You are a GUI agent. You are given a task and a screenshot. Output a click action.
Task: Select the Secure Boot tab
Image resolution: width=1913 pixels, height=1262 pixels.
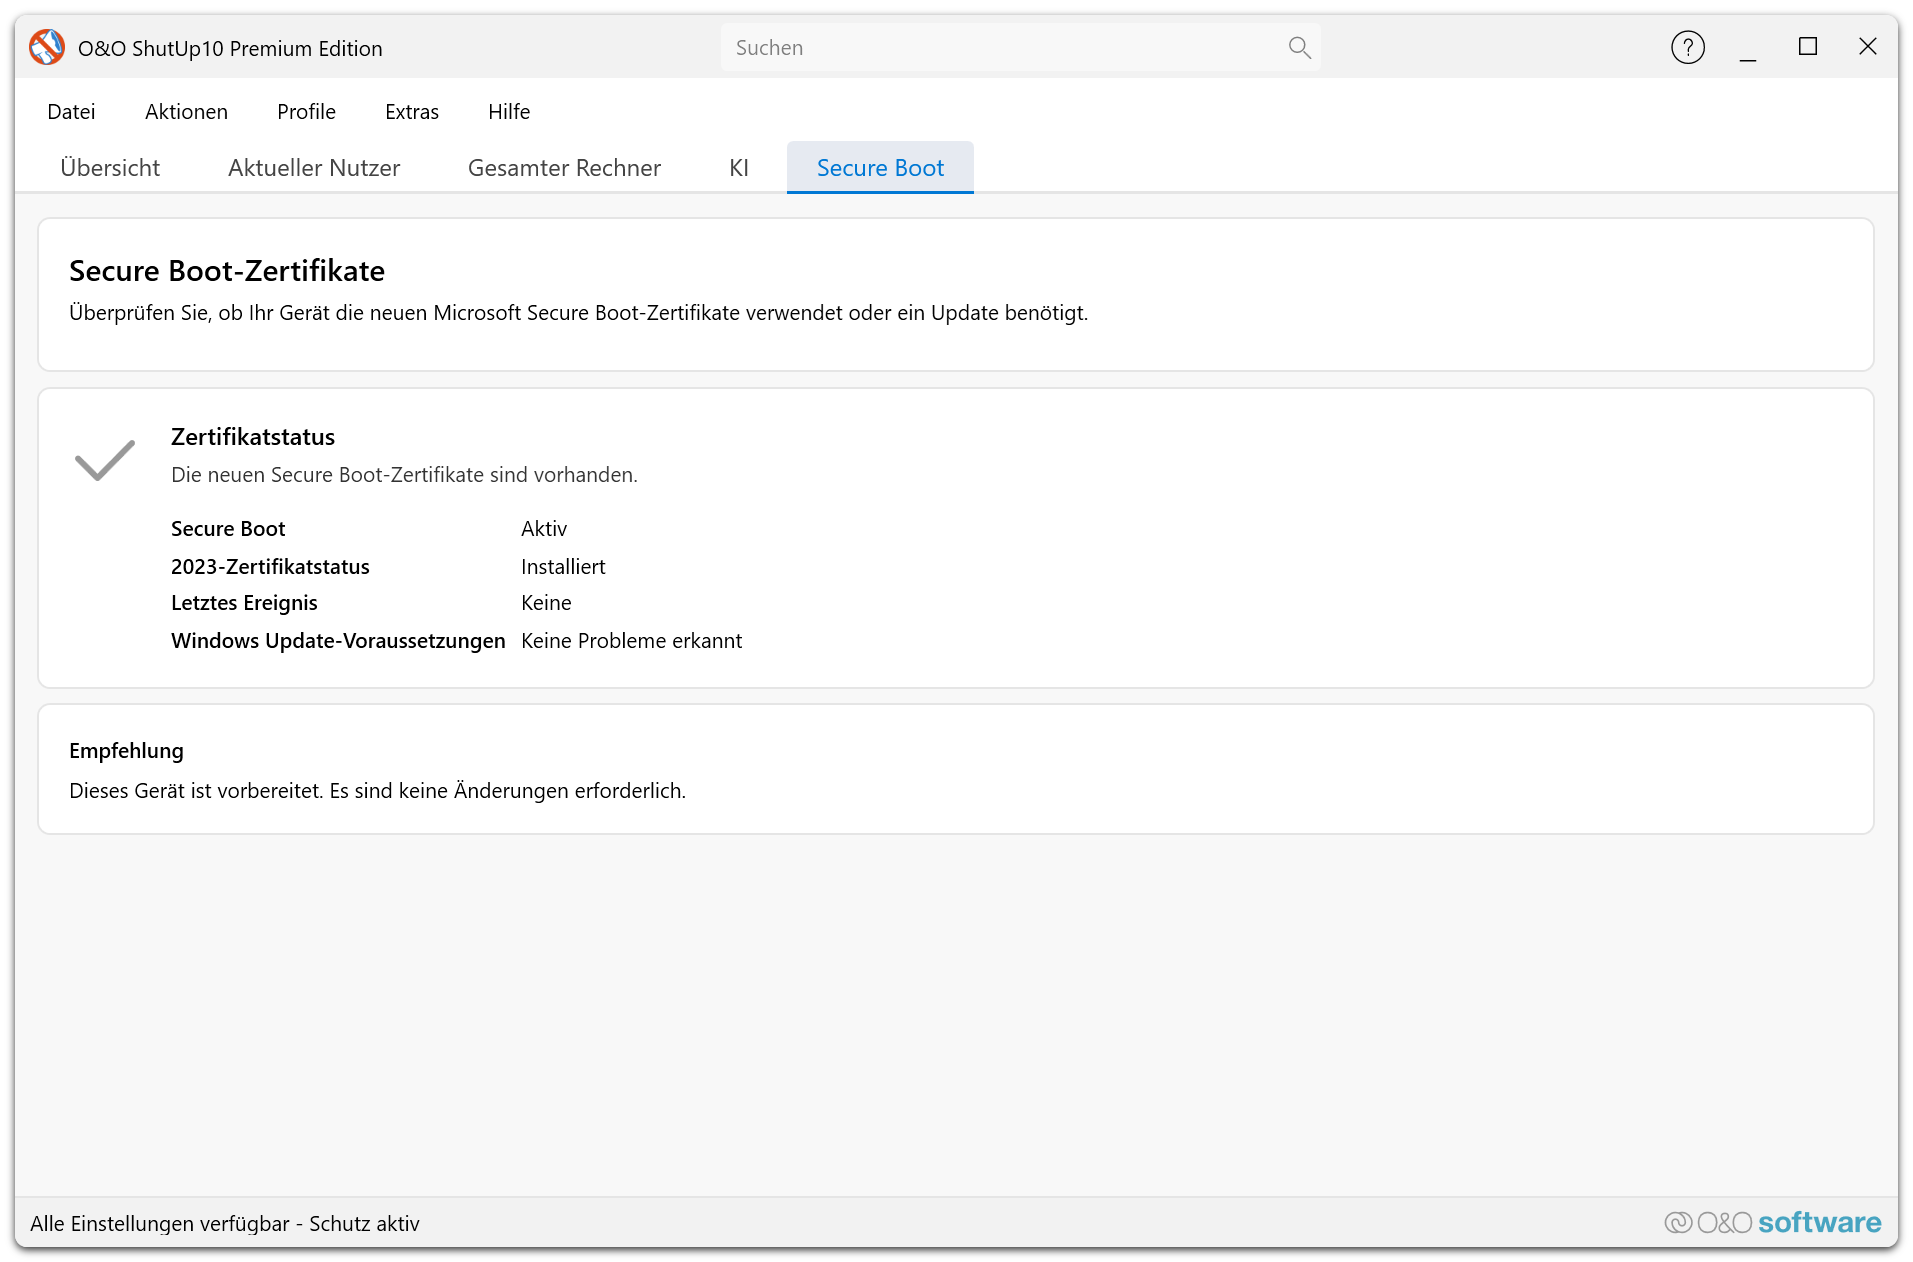click(x=880, y=168)
